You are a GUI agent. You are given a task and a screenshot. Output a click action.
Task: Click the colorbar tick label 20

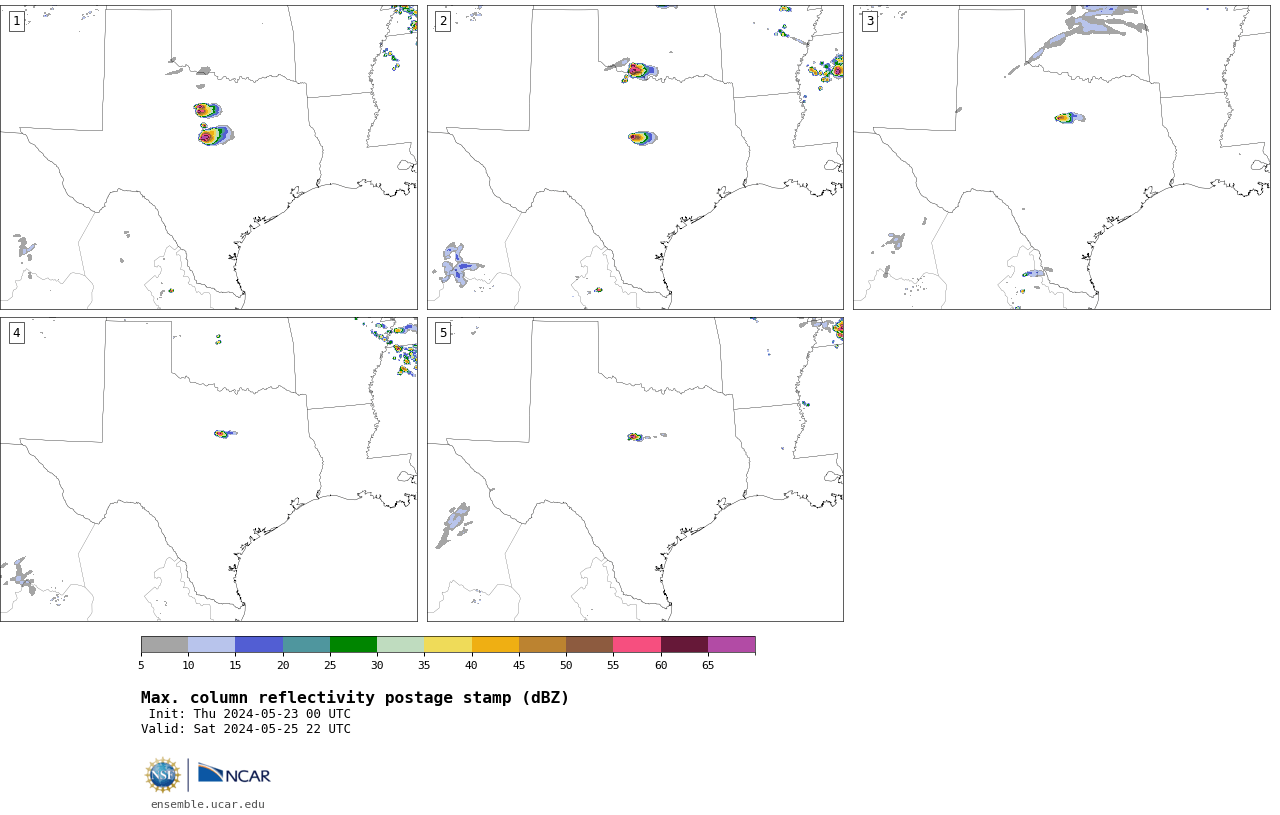[283, 665]
